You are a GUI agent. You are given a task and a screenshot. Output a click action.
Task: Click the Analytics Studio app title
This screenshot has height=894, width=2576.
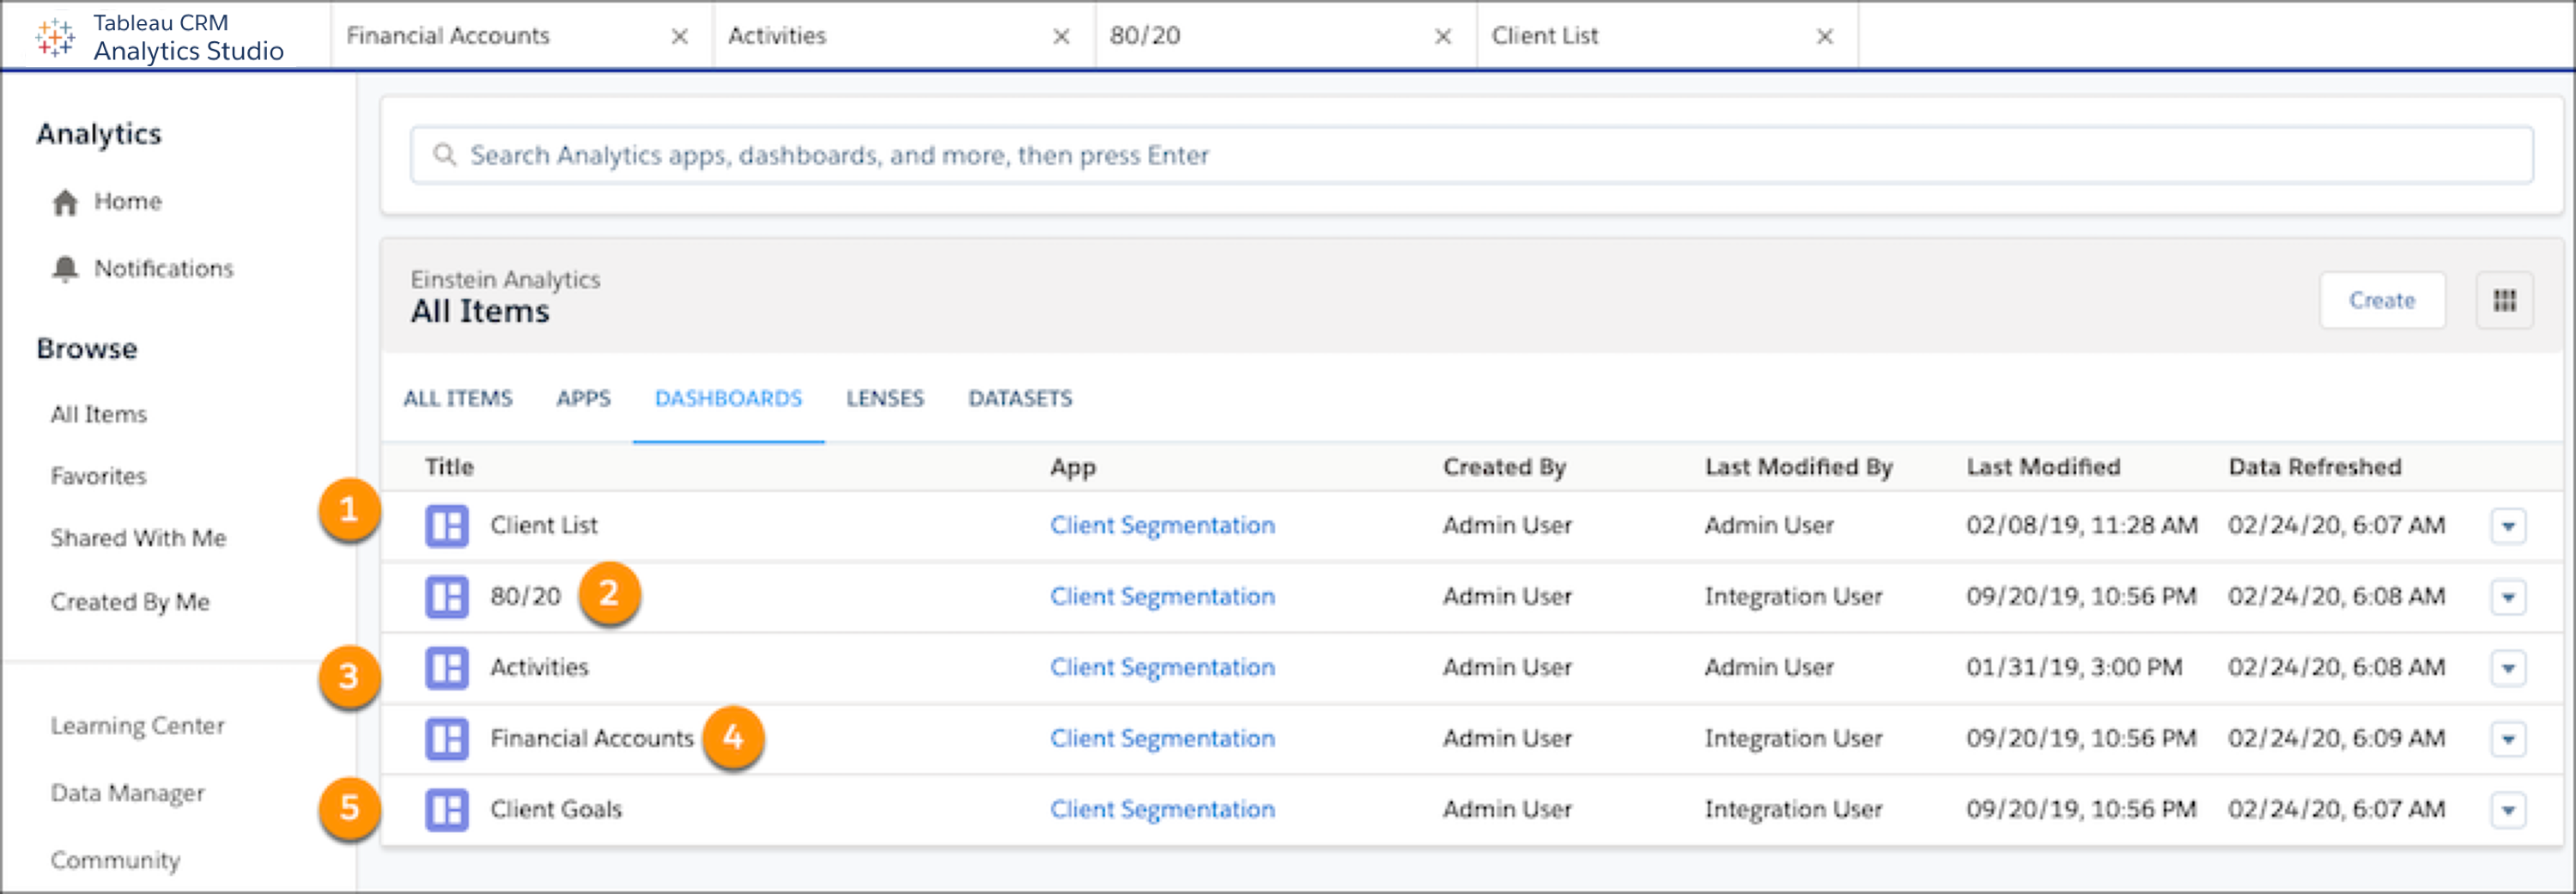click(x=189, y=51)
